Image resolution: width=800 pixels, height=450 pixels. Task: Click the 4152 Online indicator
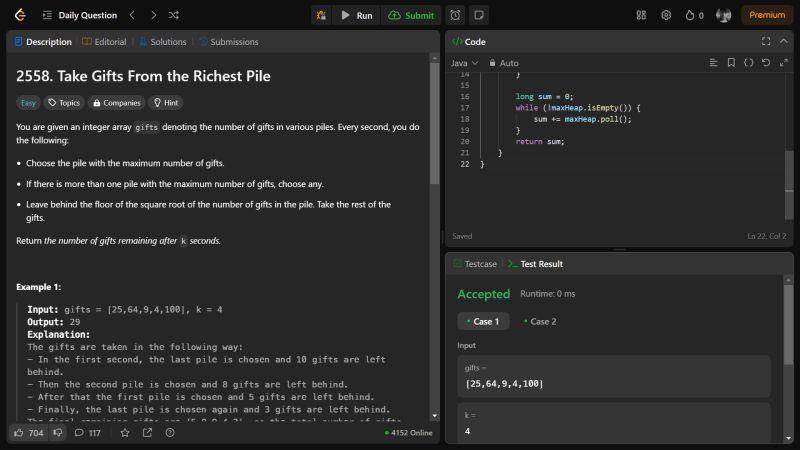click(408, 433)
